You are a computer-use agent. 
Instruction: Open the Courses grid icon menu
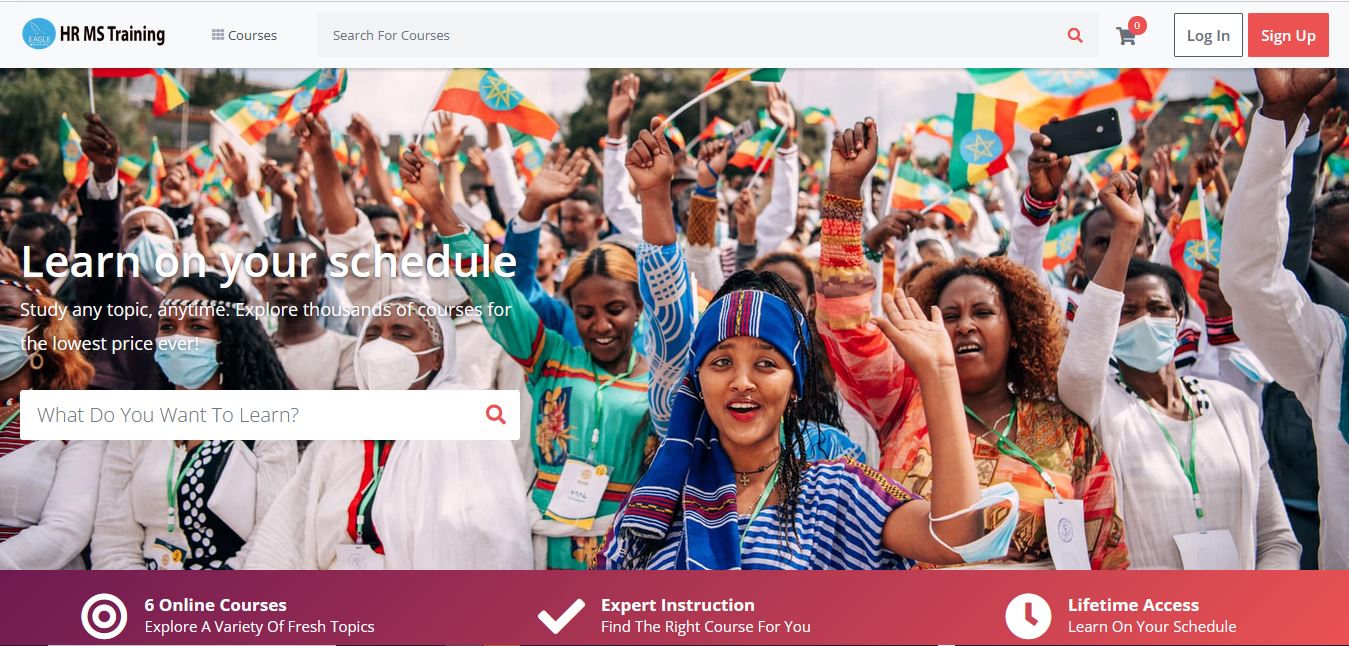pos(218,35)
